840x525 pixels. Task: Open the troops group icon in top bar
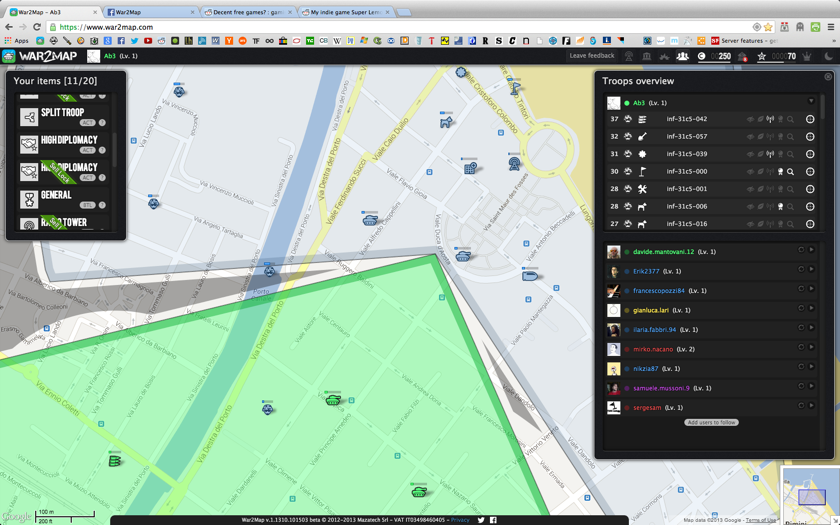(x=682, y=57)
